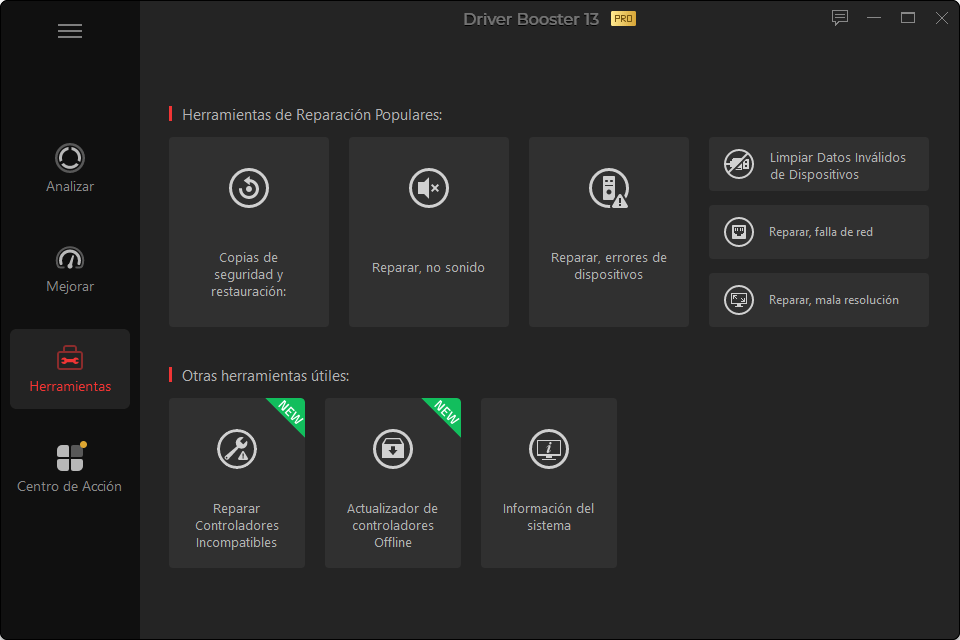Click the offline driver updater box icon
960x640 pixels.
393,449
